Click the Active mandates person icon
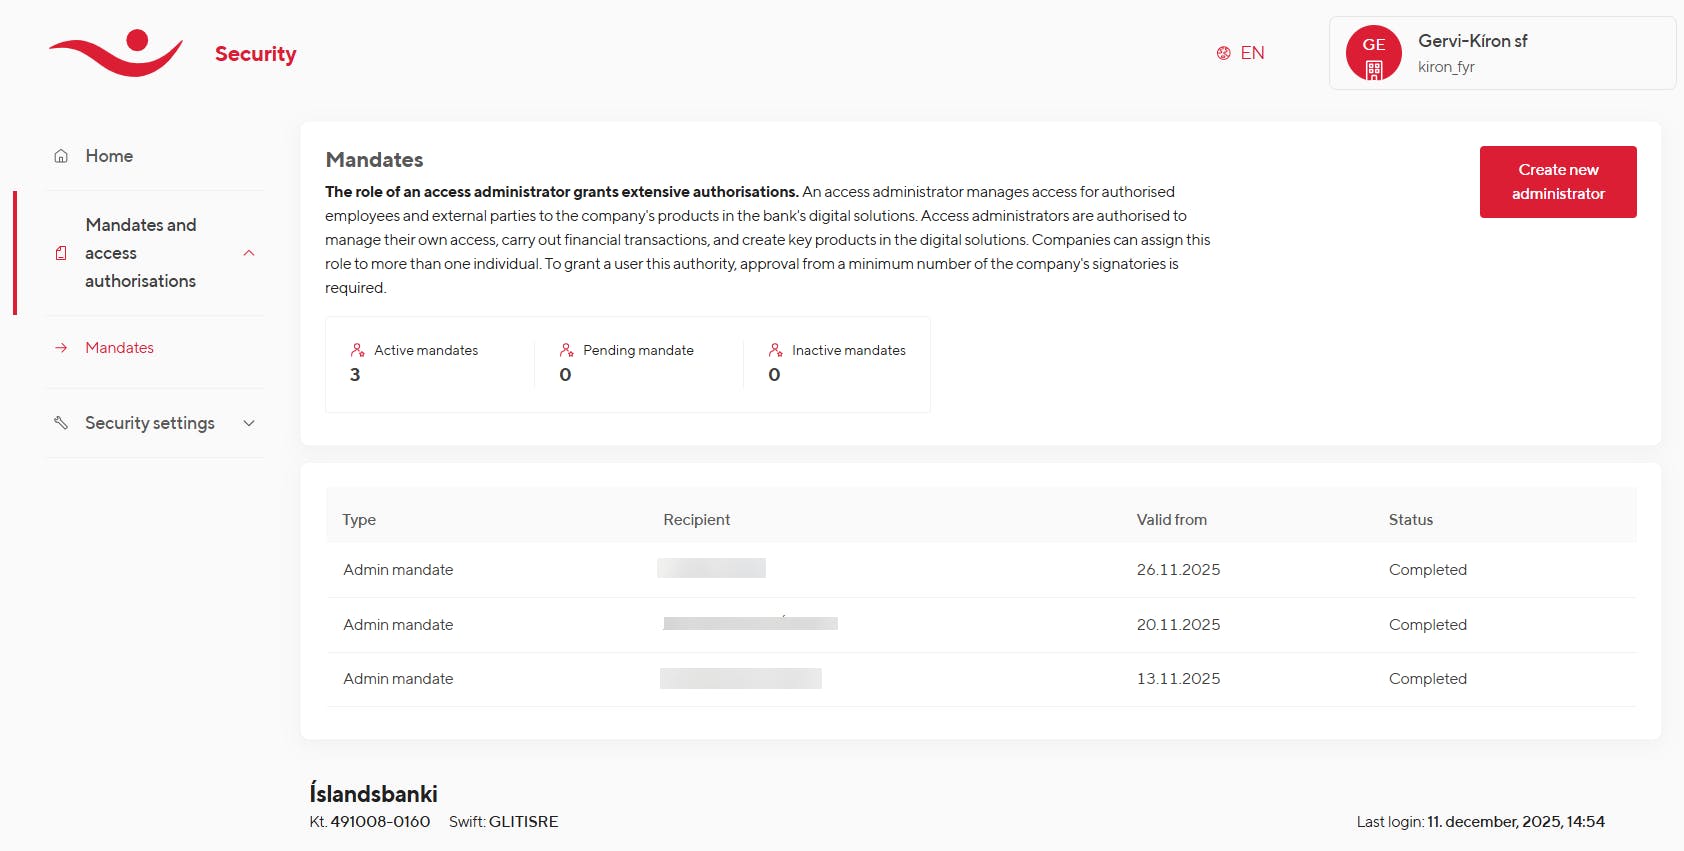The image size is (1684, 851). [357, 350]
